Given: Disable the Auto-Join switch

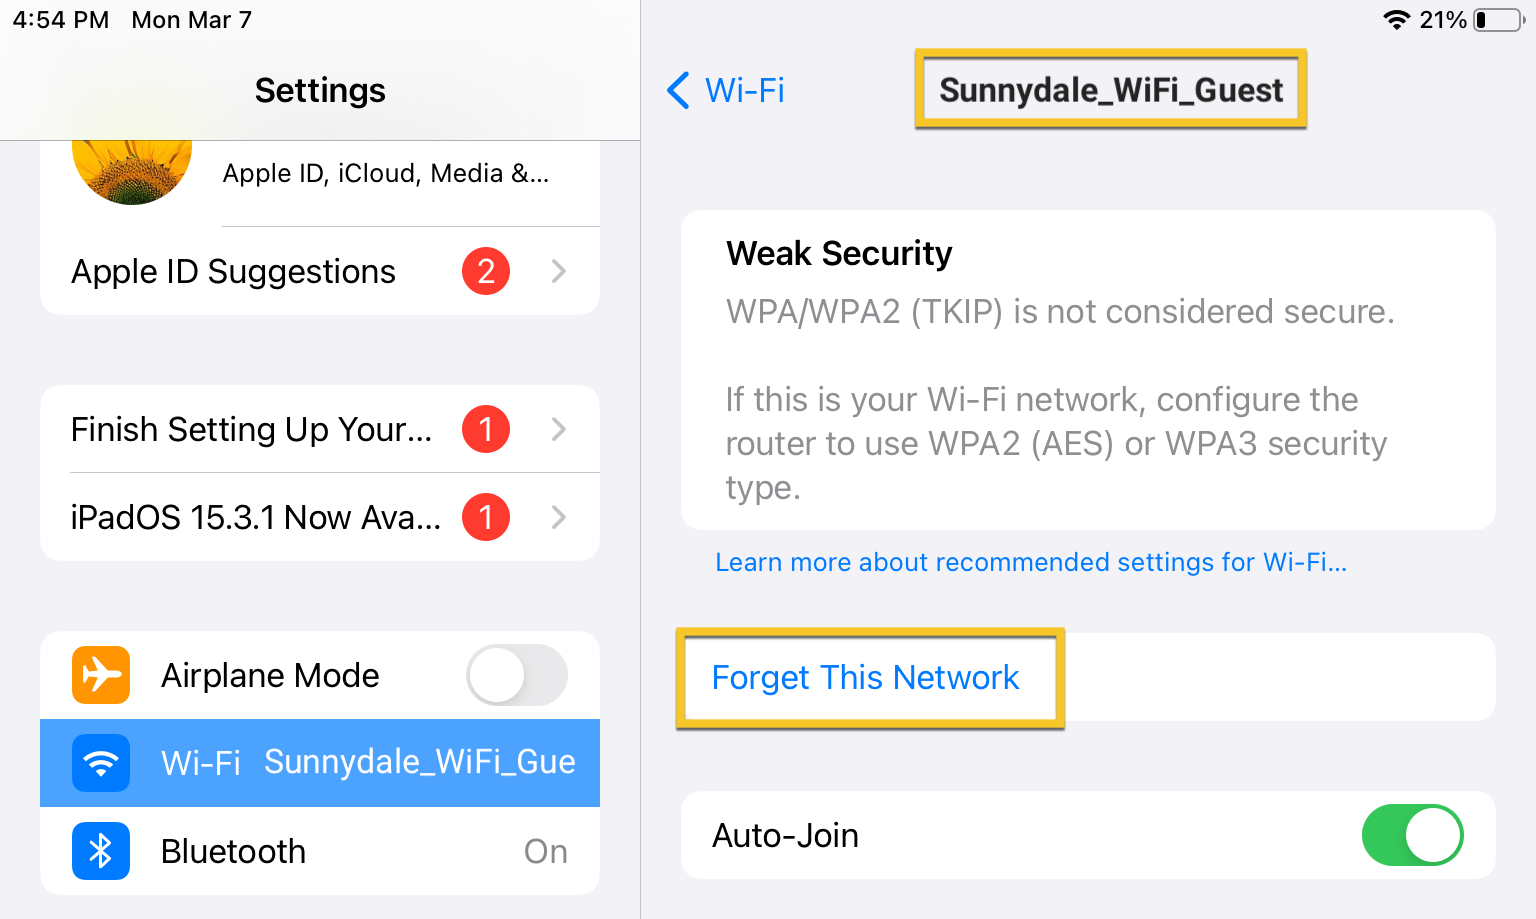Looking at the screenshot, I should pyautogui.click(x=1412, y=835).
